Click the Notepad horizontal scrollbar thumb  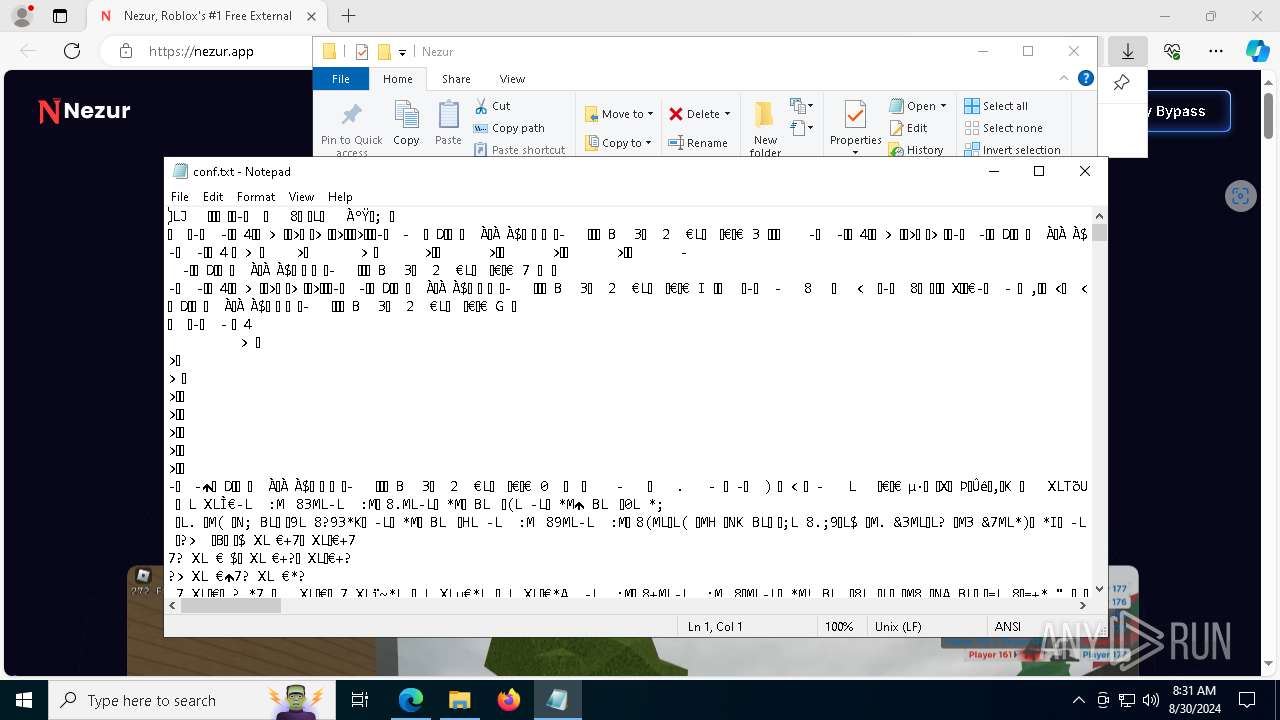pyautogui.click(x=231, y=605)
